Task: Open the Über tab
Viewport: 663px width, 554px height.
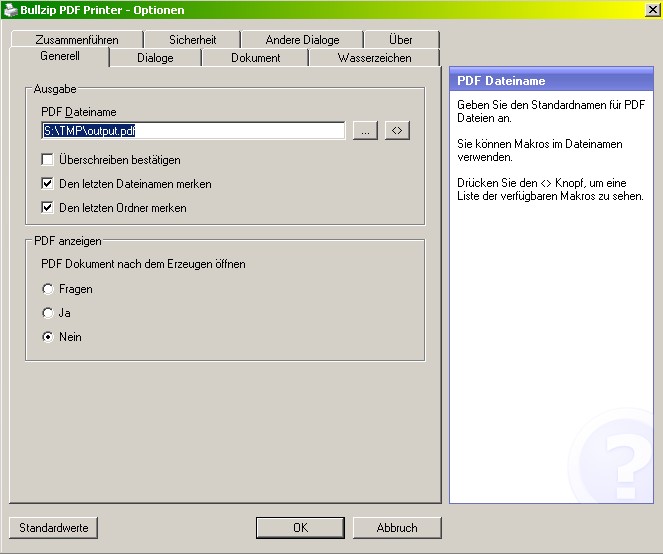Action: pyautogui.click(x=401, y=40)
